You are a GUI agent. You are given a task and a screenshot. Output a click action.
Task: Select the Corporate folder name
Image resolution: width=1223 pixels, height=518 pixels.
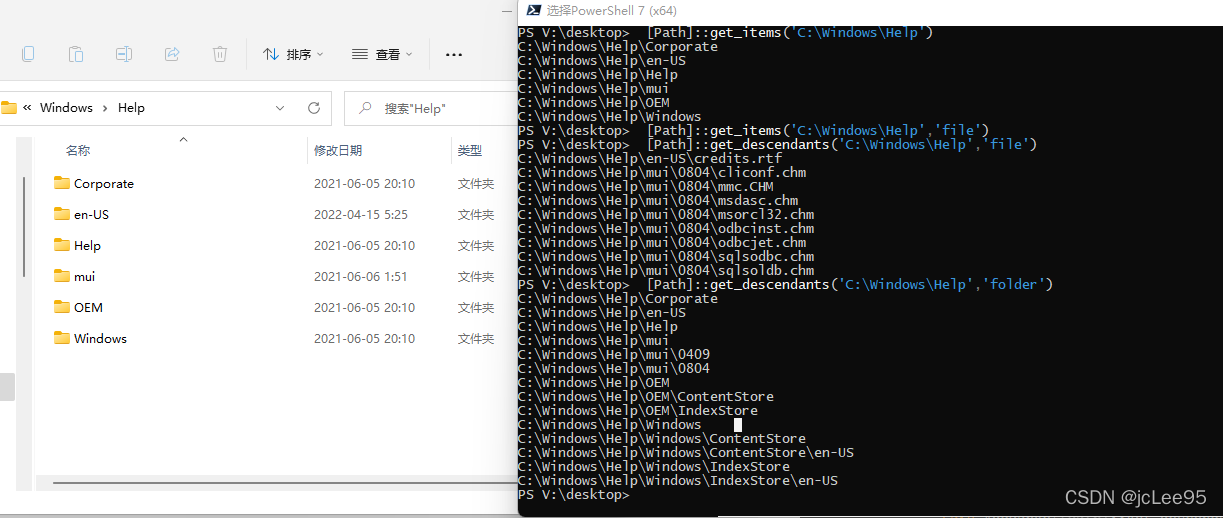pyautogui.click(x=104, y=184)
